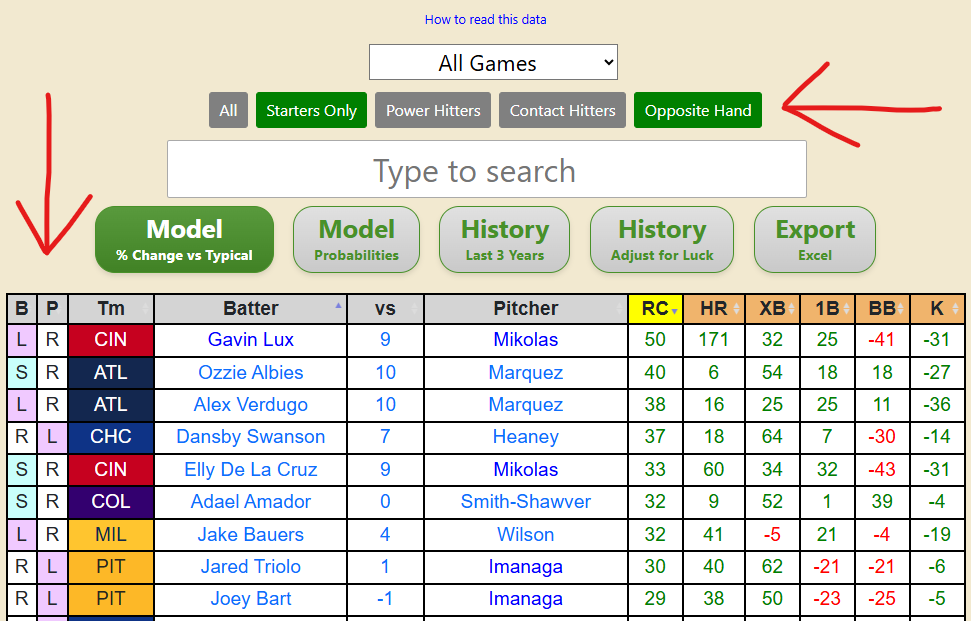Open Imanaga pitcher link in Joey Bart row
This screenshot has width=971, height=621.
(526, 599)
